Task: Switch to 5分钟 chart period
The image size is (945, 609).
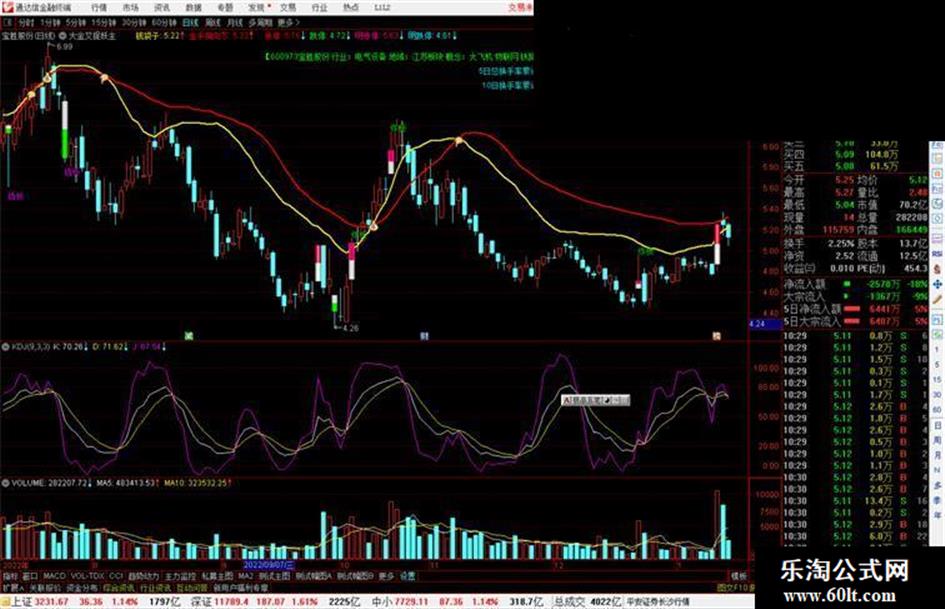Action: (x=76, y=23)
